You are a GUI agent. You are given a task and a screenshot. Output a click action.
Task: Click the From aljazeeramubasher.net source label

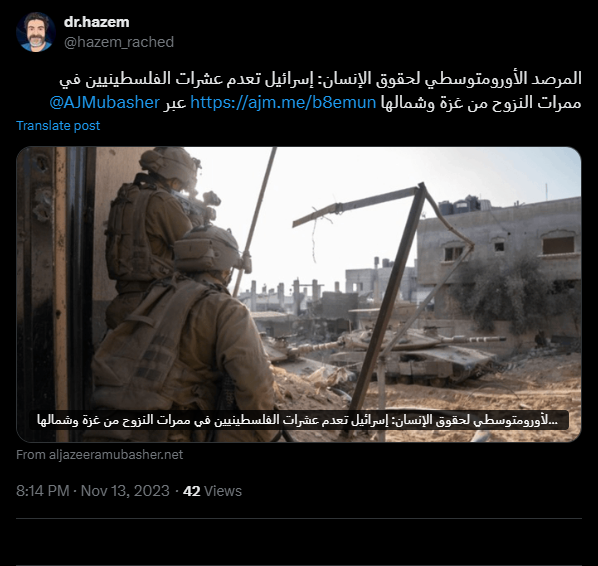tap(100, 455)
